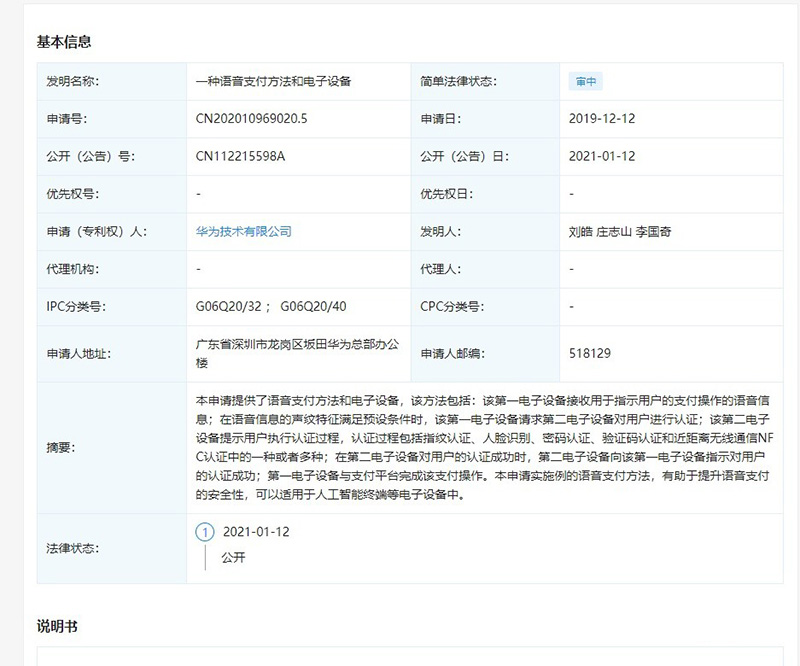Click the IPC classification G06Q20/32
800x666 pixels.
(232, 306)
